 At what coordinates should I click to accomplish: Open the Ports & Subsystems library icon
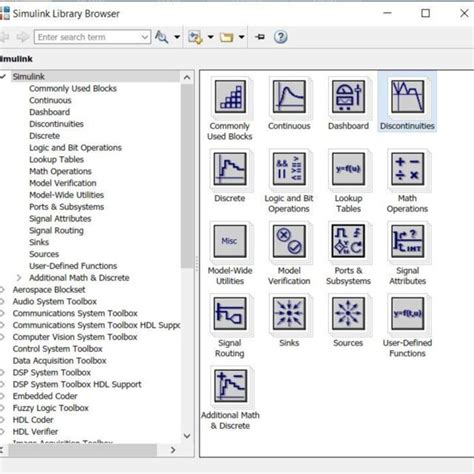[348, 241]
